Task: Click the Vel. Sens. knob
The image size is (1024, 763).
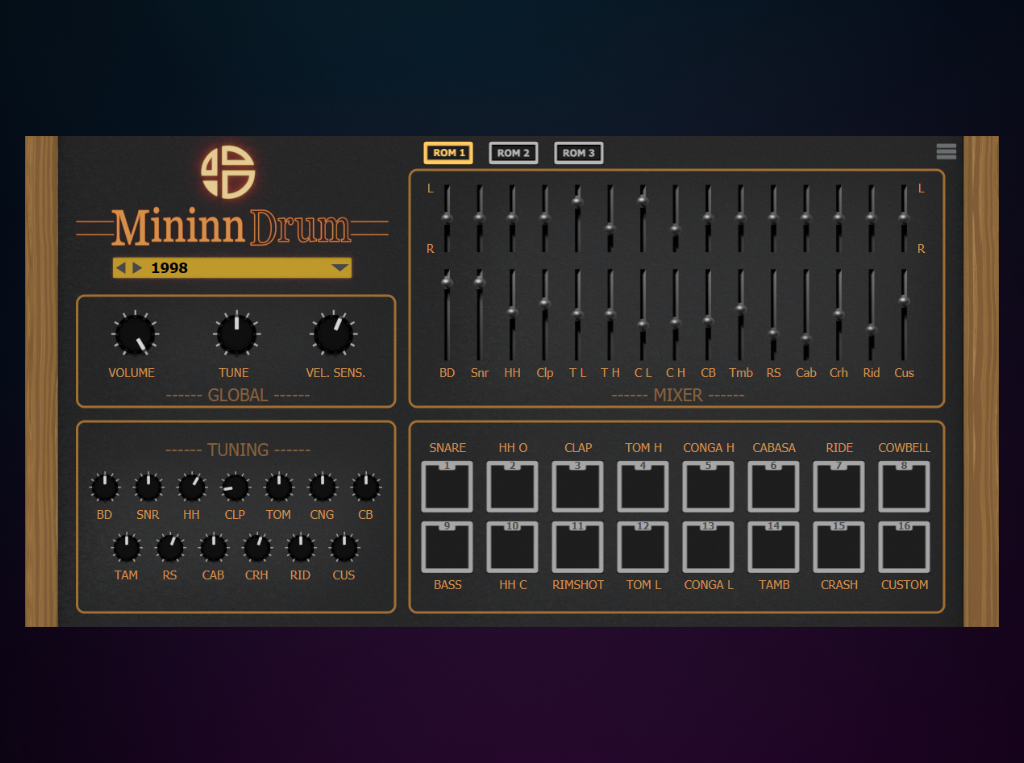Action: click(334, 335)
